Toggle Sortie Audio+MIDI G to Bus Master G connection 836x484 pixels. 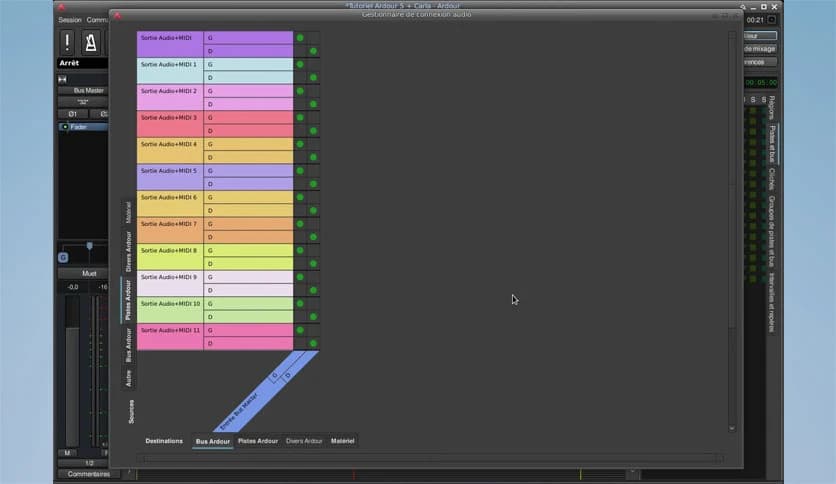tap(300, 38)
